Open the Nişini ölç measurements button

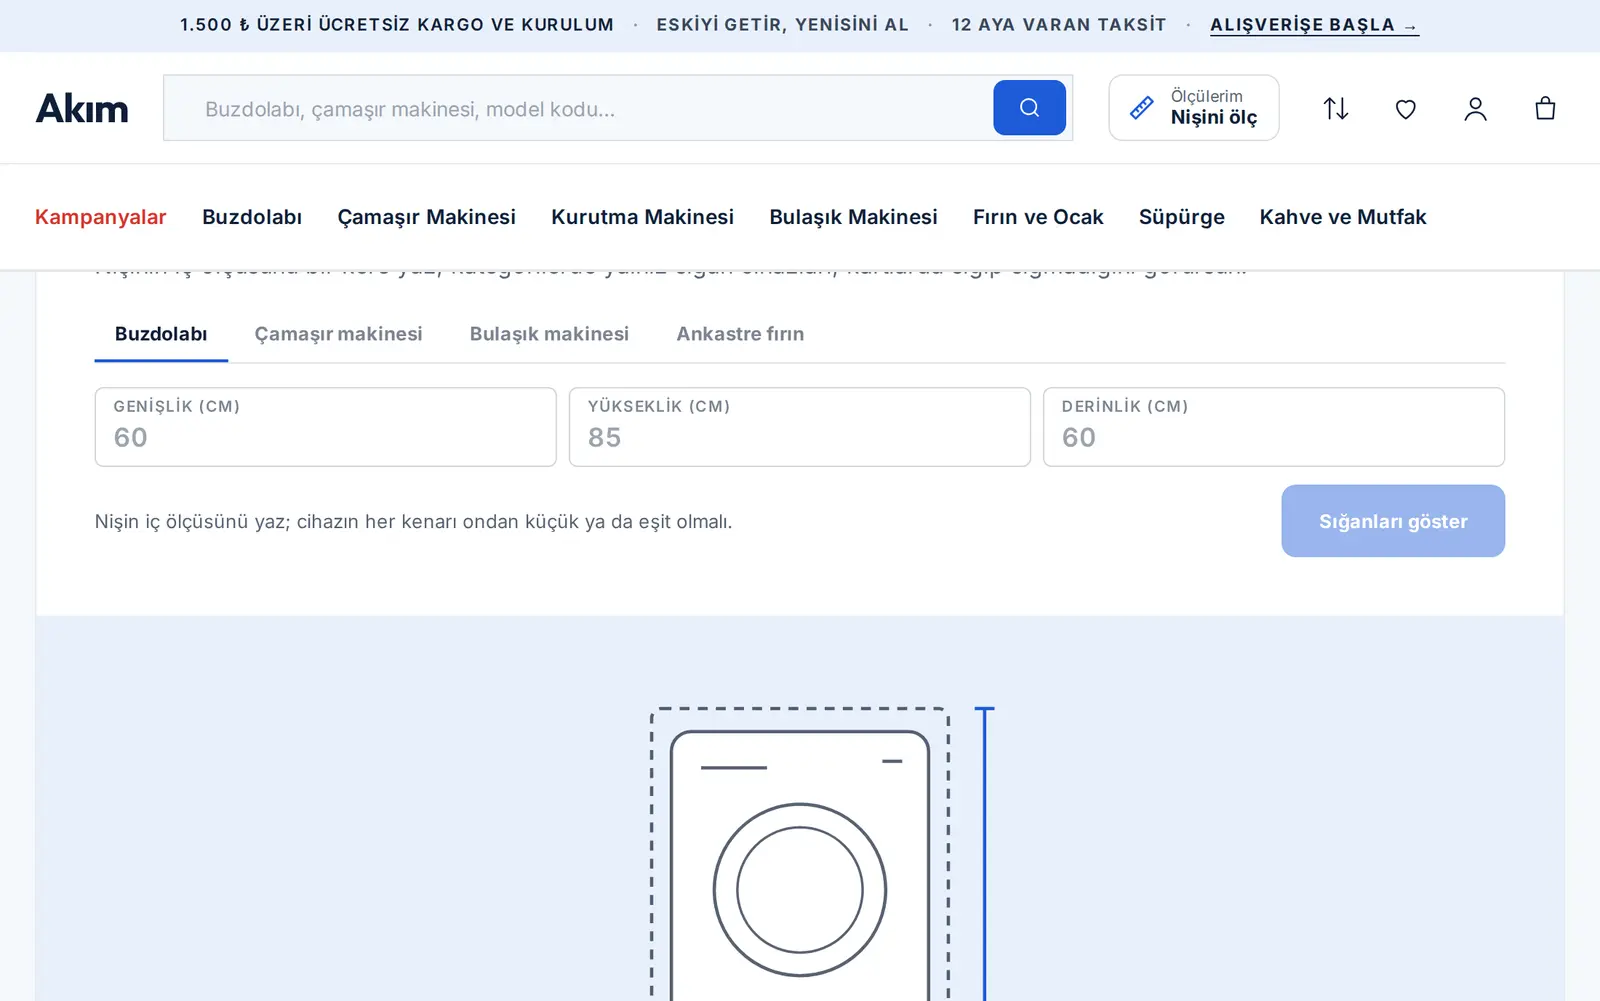click(x=1193, y=108)
